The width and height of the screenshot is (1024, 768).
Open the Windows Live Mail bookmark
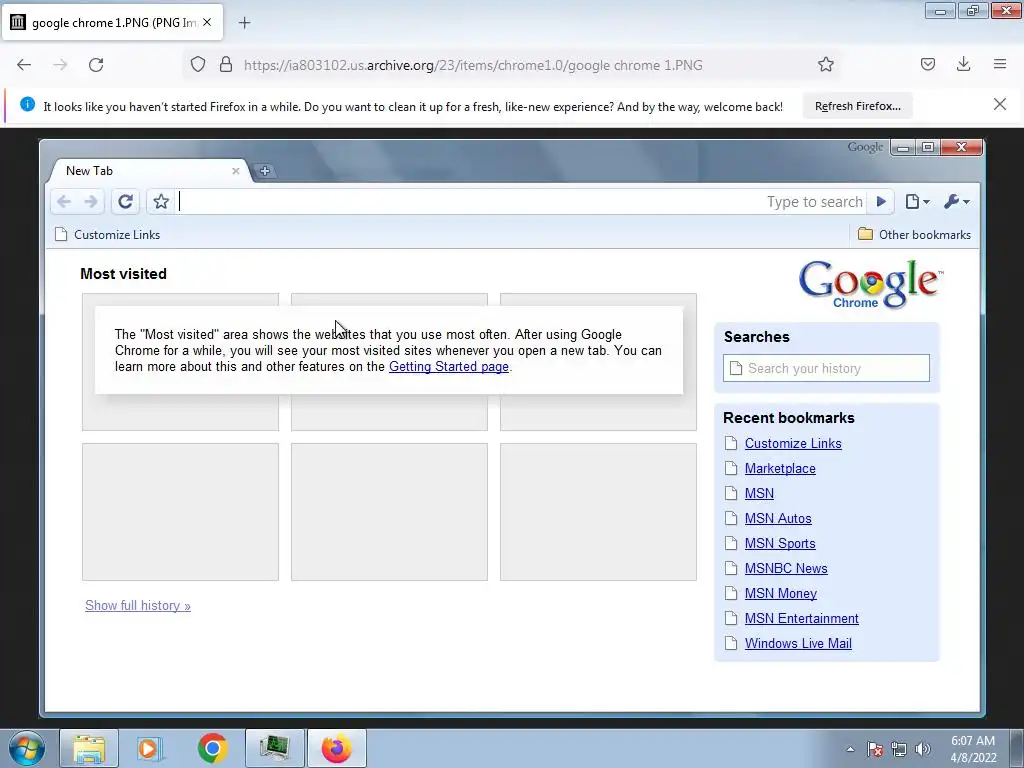(798, 643)
